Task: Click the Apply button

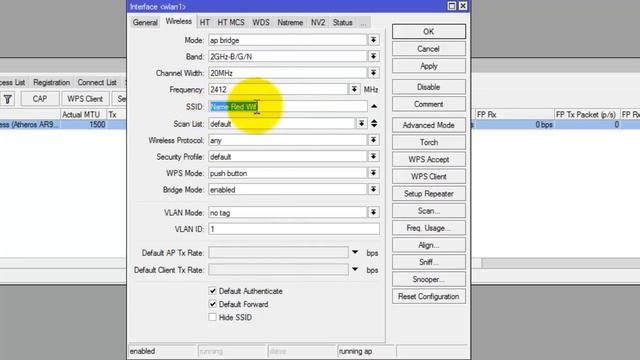Action: coord(429,66)
